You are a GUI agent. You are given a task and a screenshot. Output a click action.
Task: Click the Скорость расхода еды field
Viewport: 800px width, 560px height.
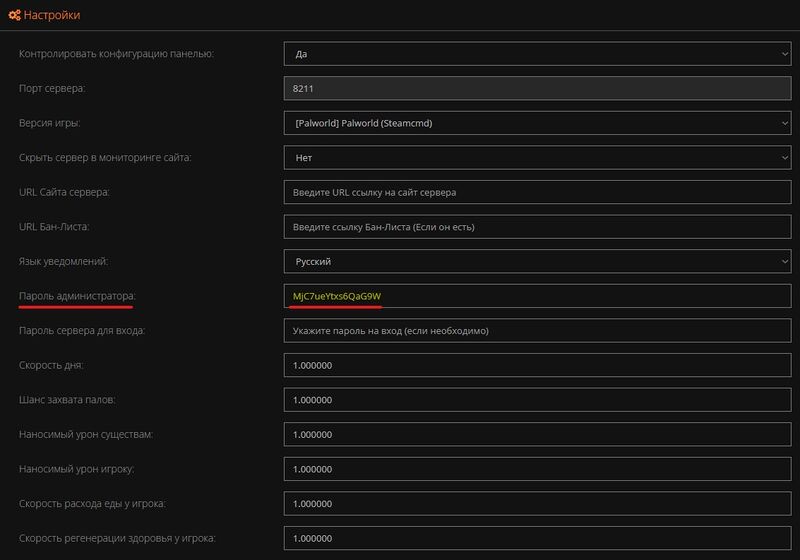pos(537,504)
